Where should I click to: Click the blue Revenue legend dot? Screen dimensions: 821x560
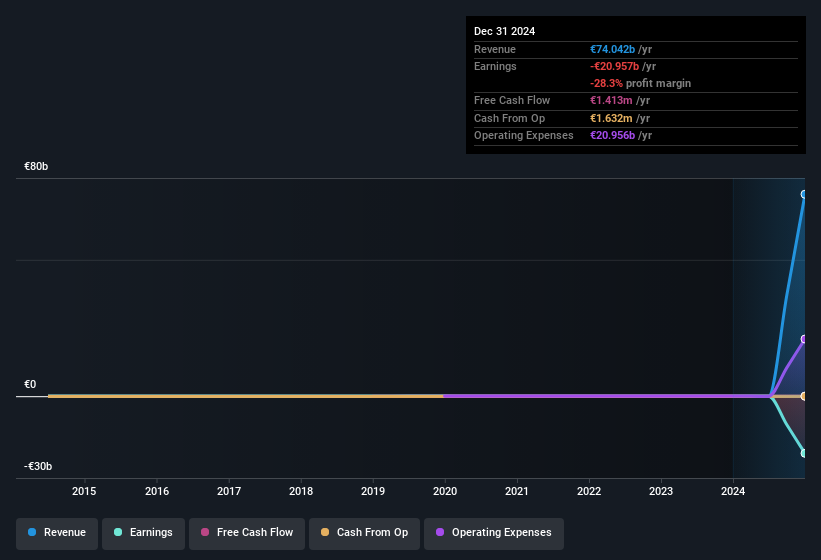32,532
